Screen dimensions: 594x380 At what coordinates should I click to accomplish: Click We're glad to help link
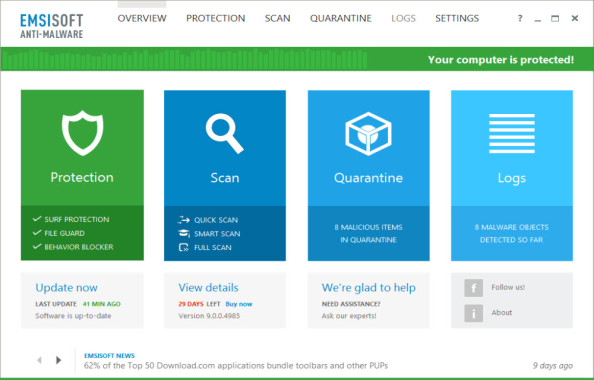point(369,288)
